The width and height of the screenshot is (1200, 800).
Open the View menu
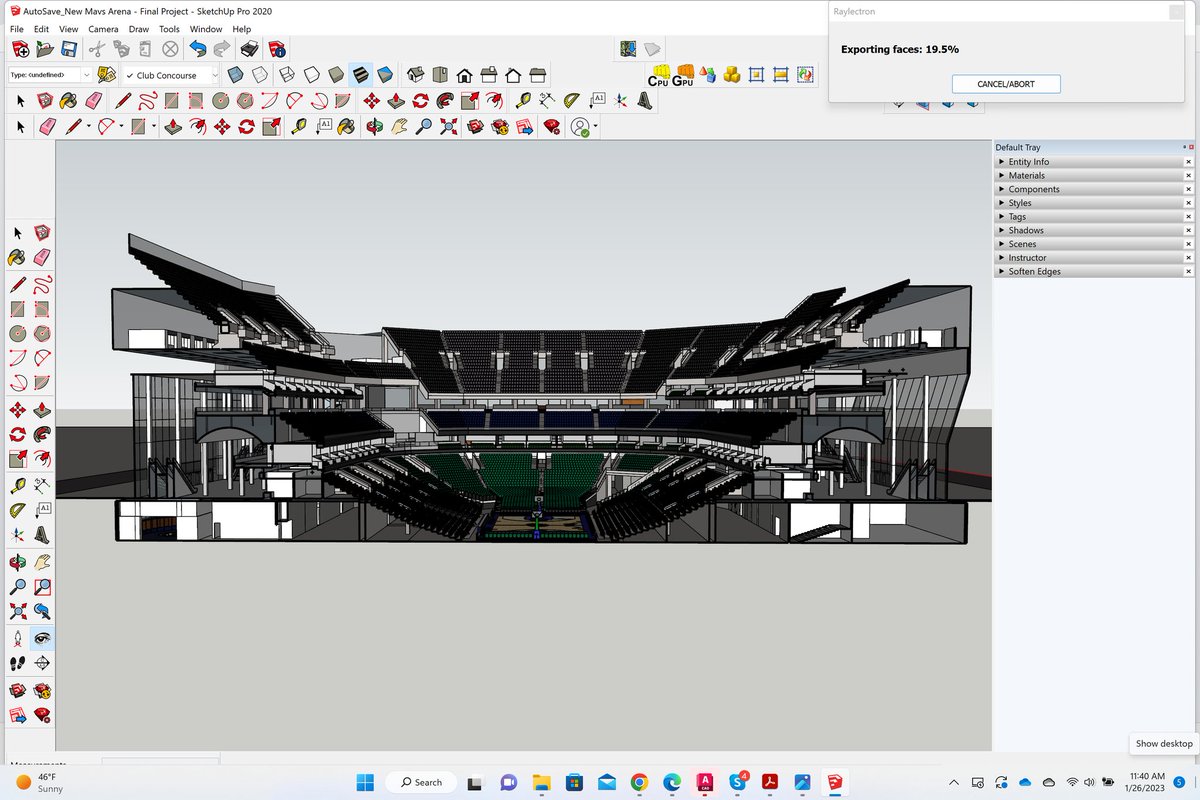click(x=69, y=29)
